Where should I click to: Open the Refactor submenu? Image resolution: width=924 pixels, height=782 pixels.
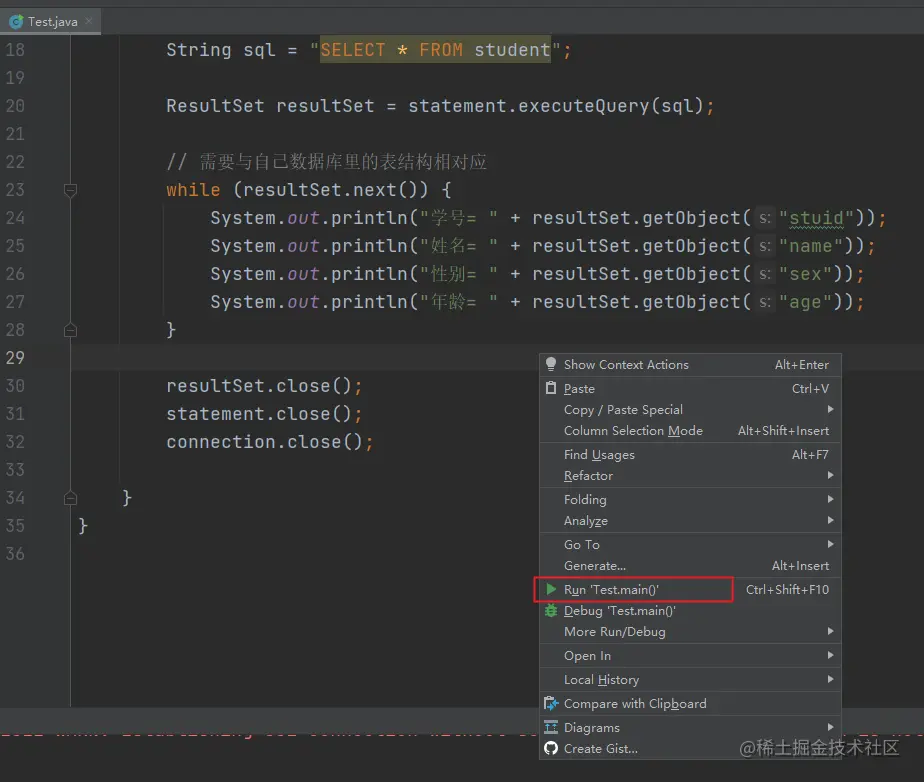tap(690, 476)
